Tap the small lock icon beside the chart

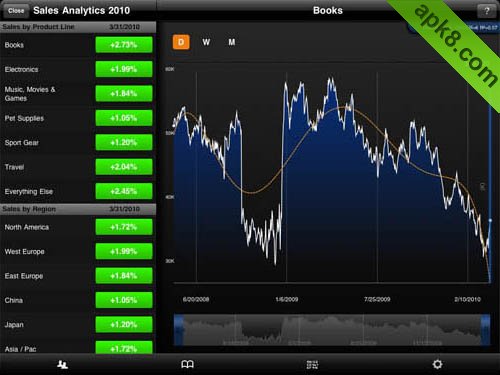[x=482, y=186]
